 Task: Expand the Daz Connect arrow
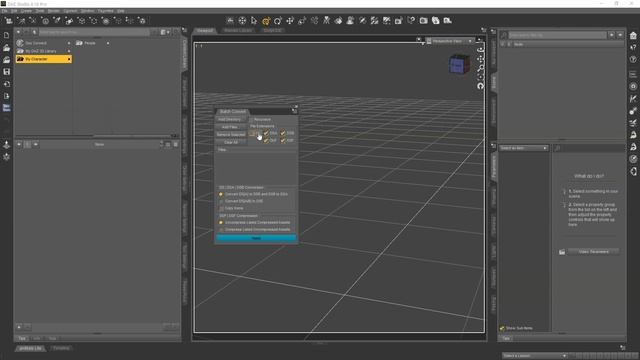[x=69, y=43]
